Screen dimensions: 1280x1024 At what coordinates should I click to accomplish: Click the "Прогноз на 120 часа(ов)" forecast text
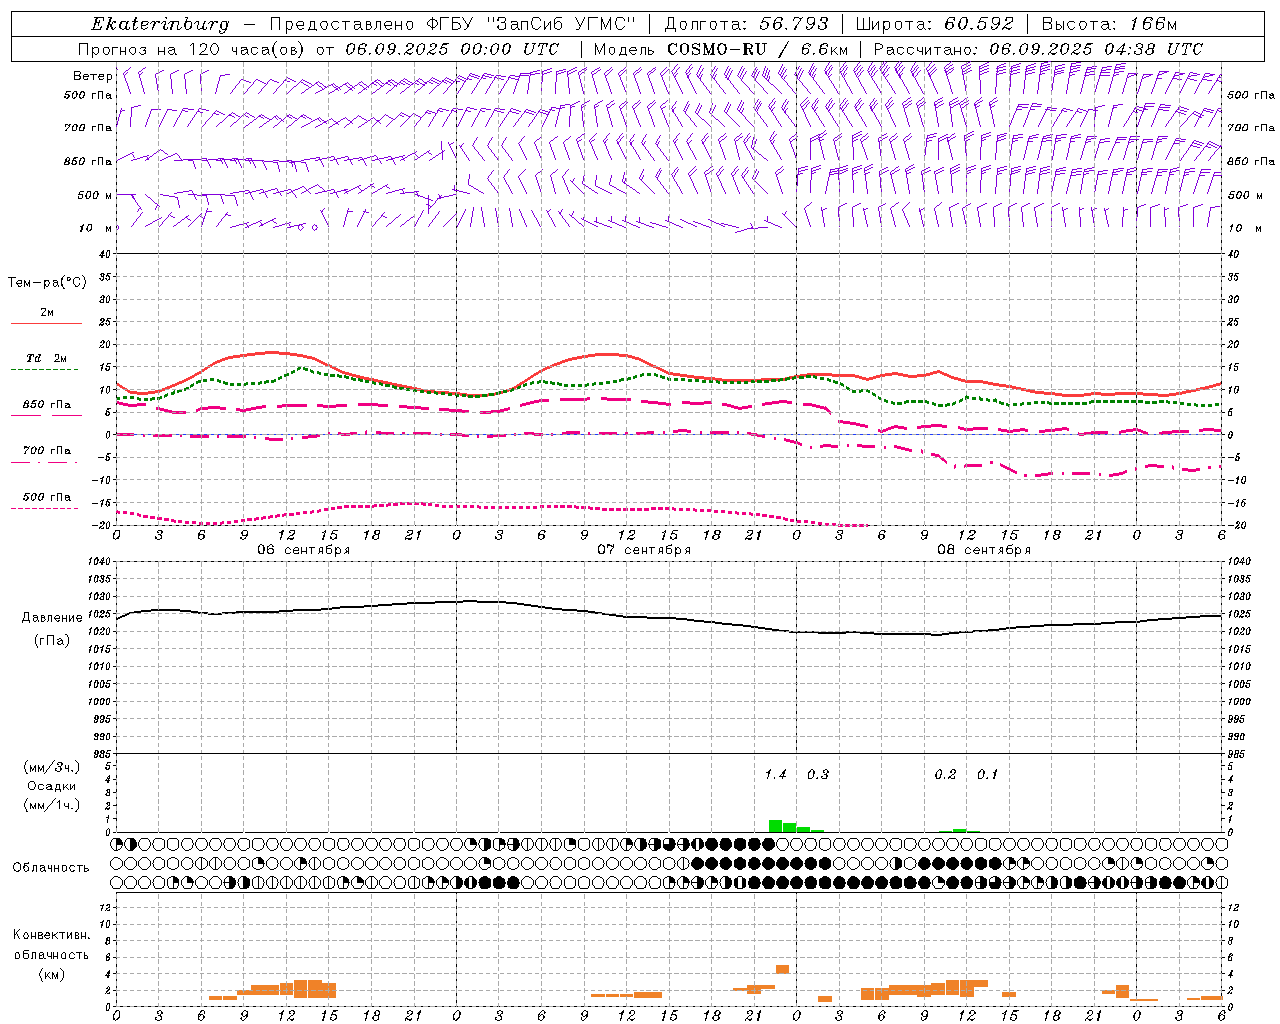pos(193,49)
